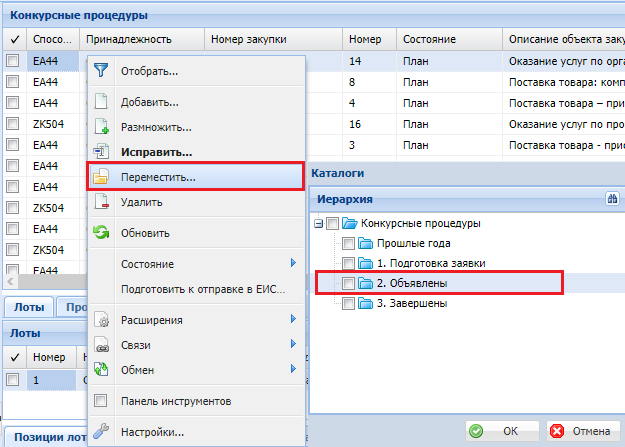Image resolution: width=625 pixels, height=447 pixels.
Task: Toggle the Панель инструментов checkbox
Action: click(x=100, y=401)
